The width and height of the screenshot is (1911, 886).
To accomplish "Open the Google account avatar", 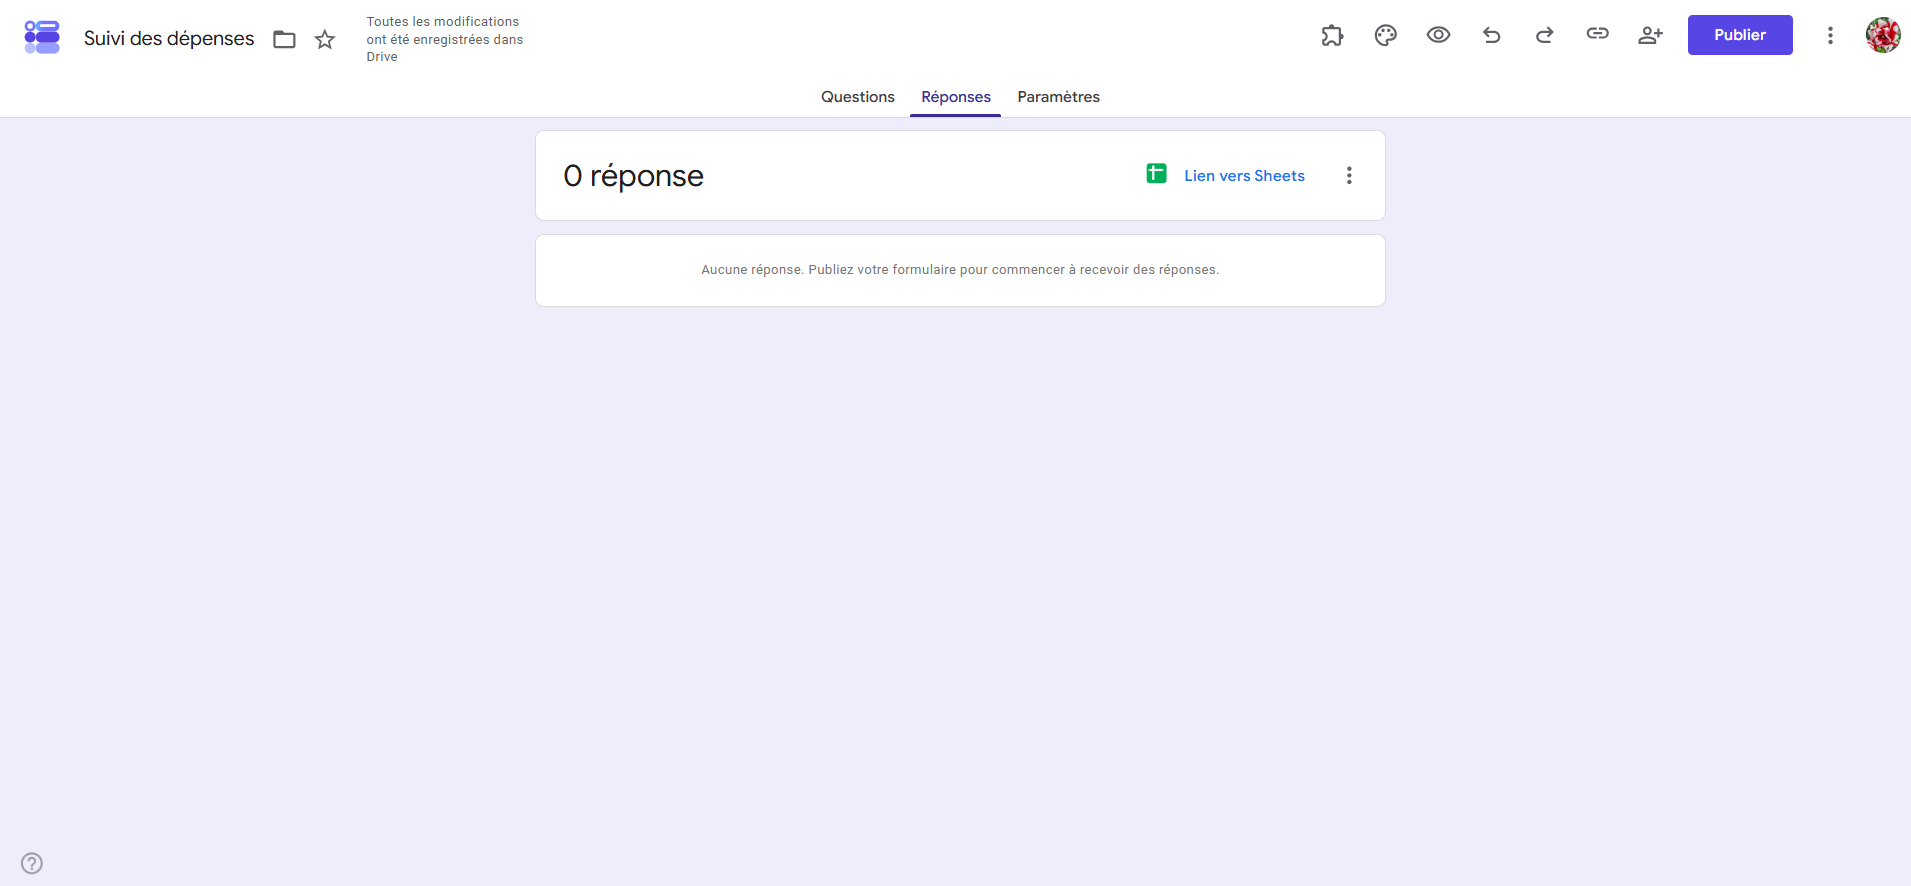I will [1883, 35].
